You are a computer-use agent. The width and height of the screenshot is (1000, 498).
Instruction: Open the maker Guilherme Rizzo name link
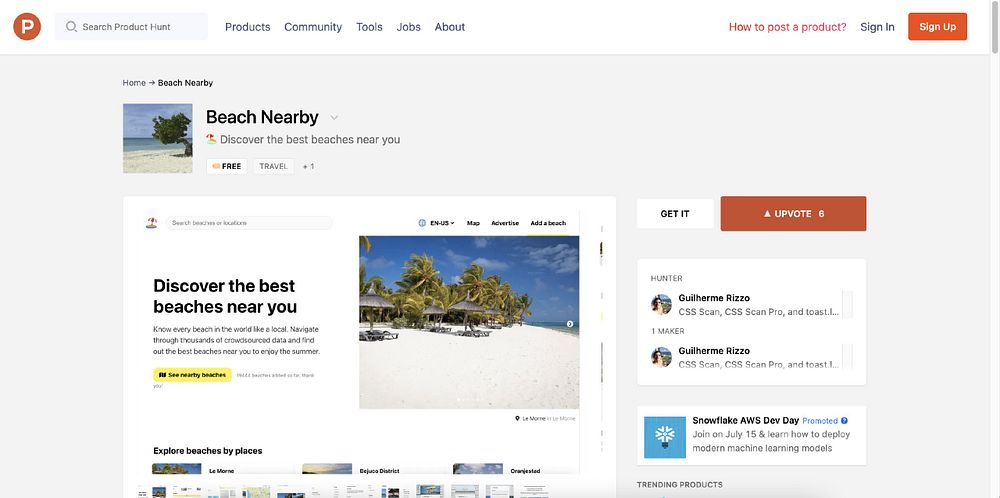(x=714, y=351)
